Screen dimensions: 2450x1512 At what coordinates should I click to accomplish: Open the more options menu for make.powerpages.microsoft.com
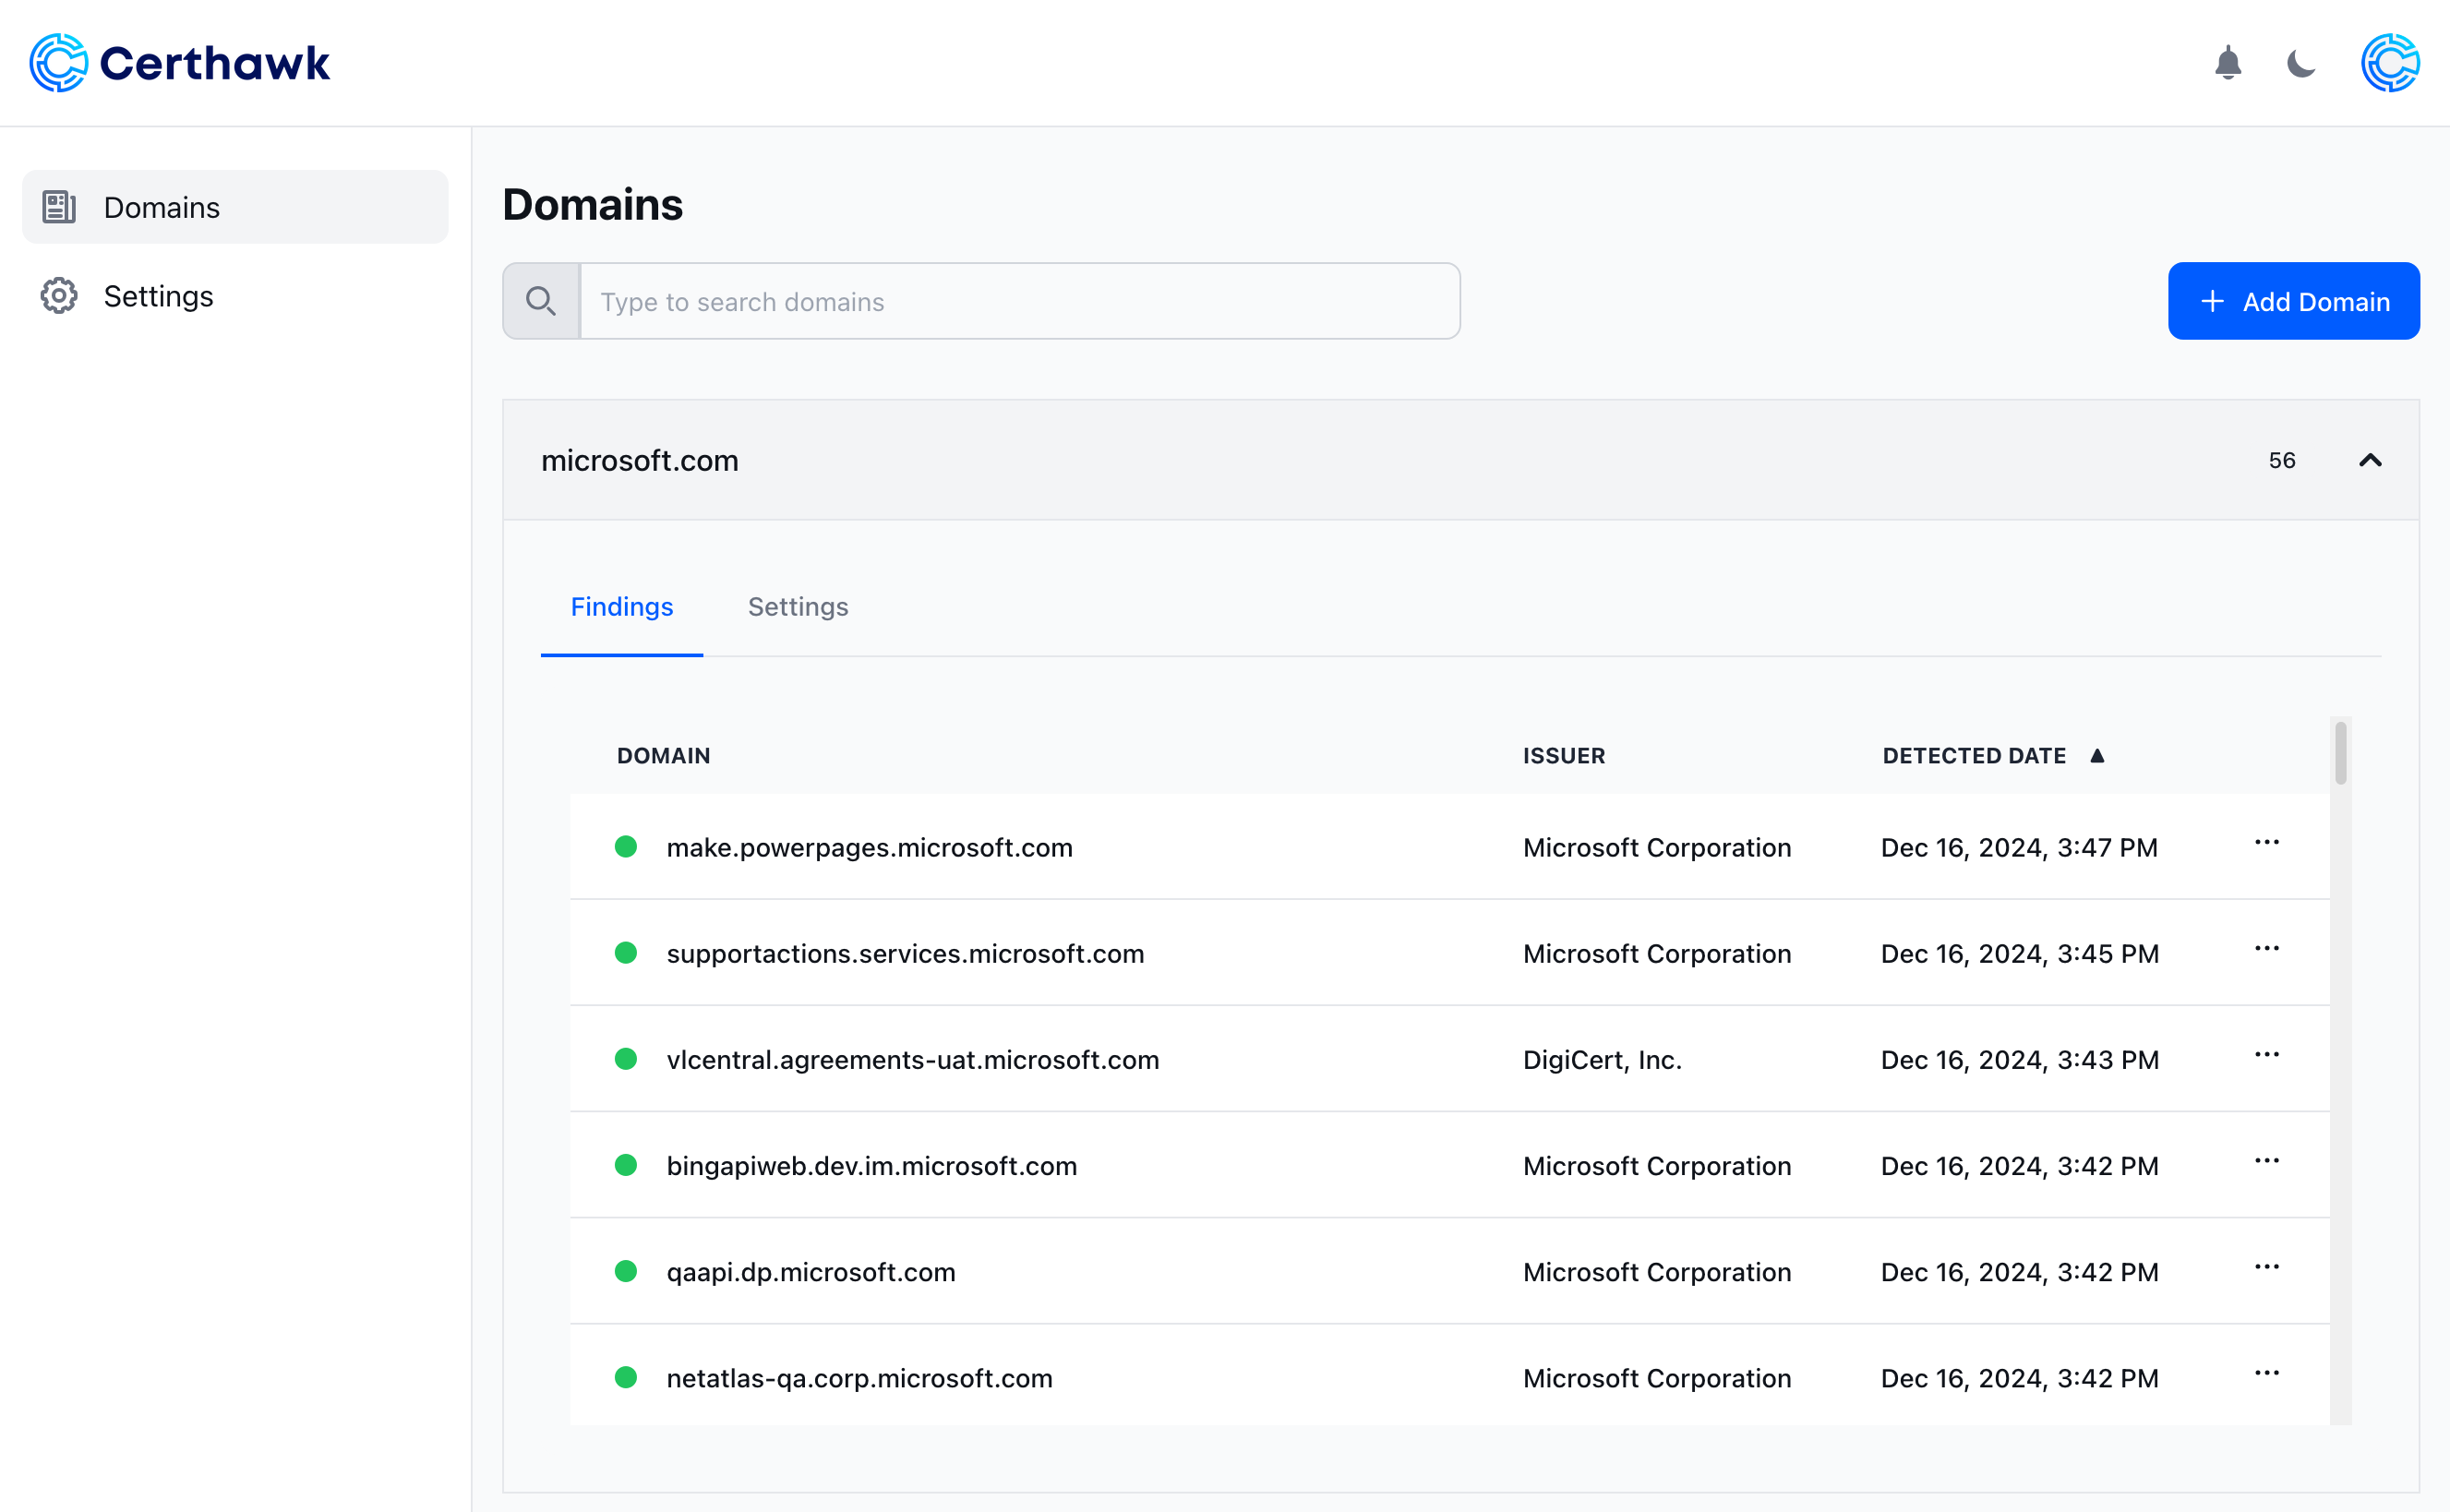2266,842
